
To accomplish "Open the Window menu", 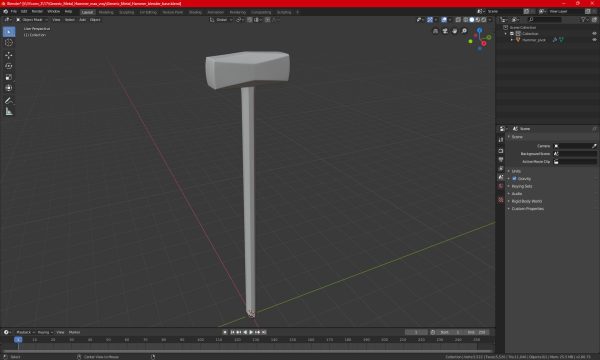I will (54, 11).
